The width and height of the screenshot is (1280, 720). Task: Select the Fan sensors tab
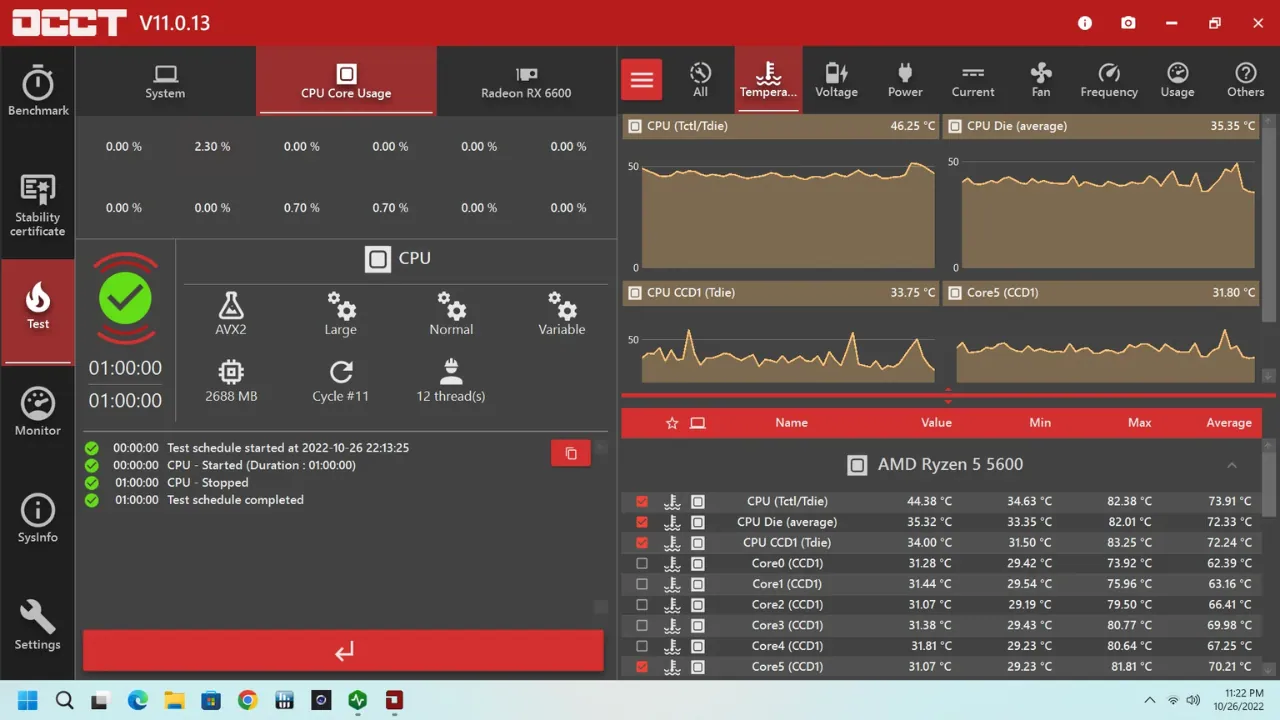pos(1041,80)
